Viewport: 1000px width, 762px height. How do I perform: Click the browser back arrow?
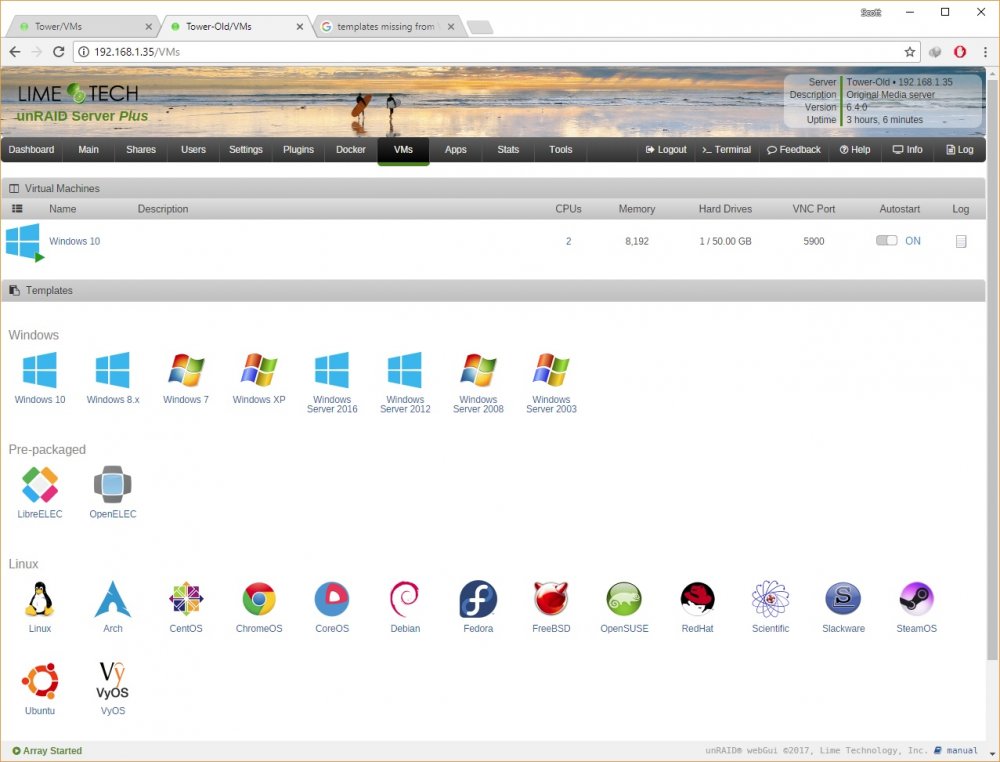[15, 52]
